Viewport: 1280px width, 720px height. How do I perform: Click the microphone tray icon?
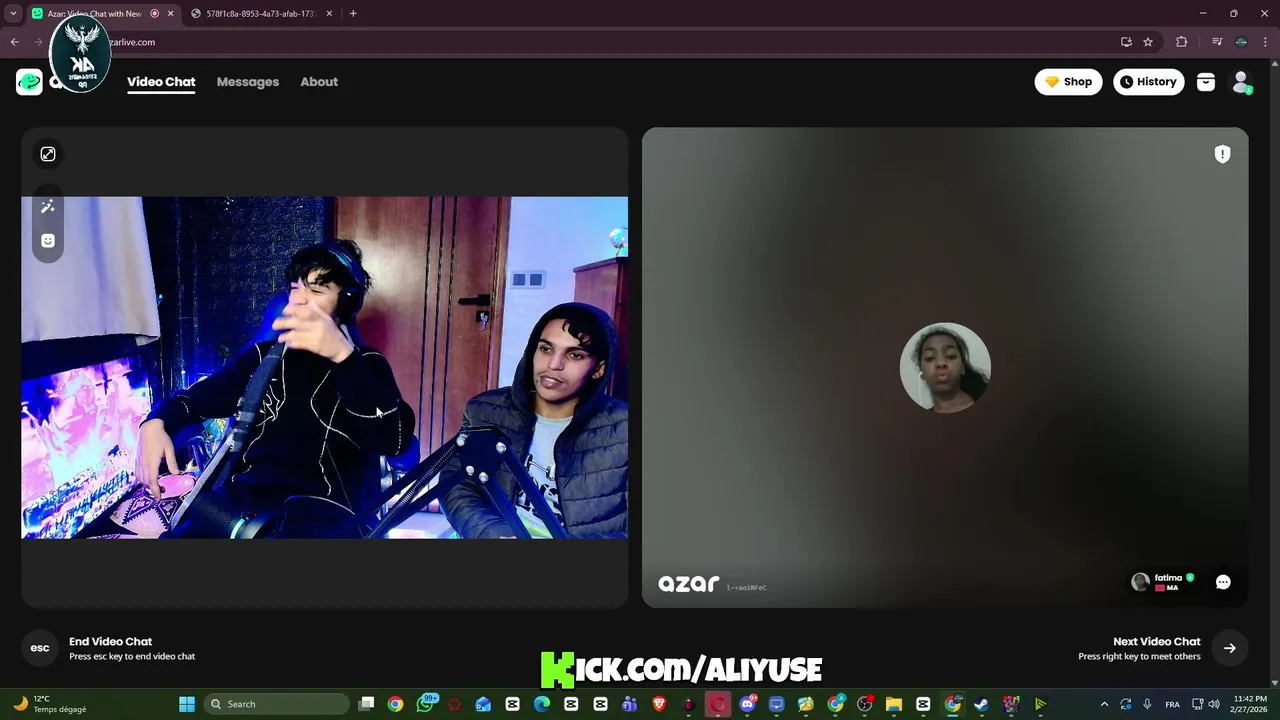1147,704
